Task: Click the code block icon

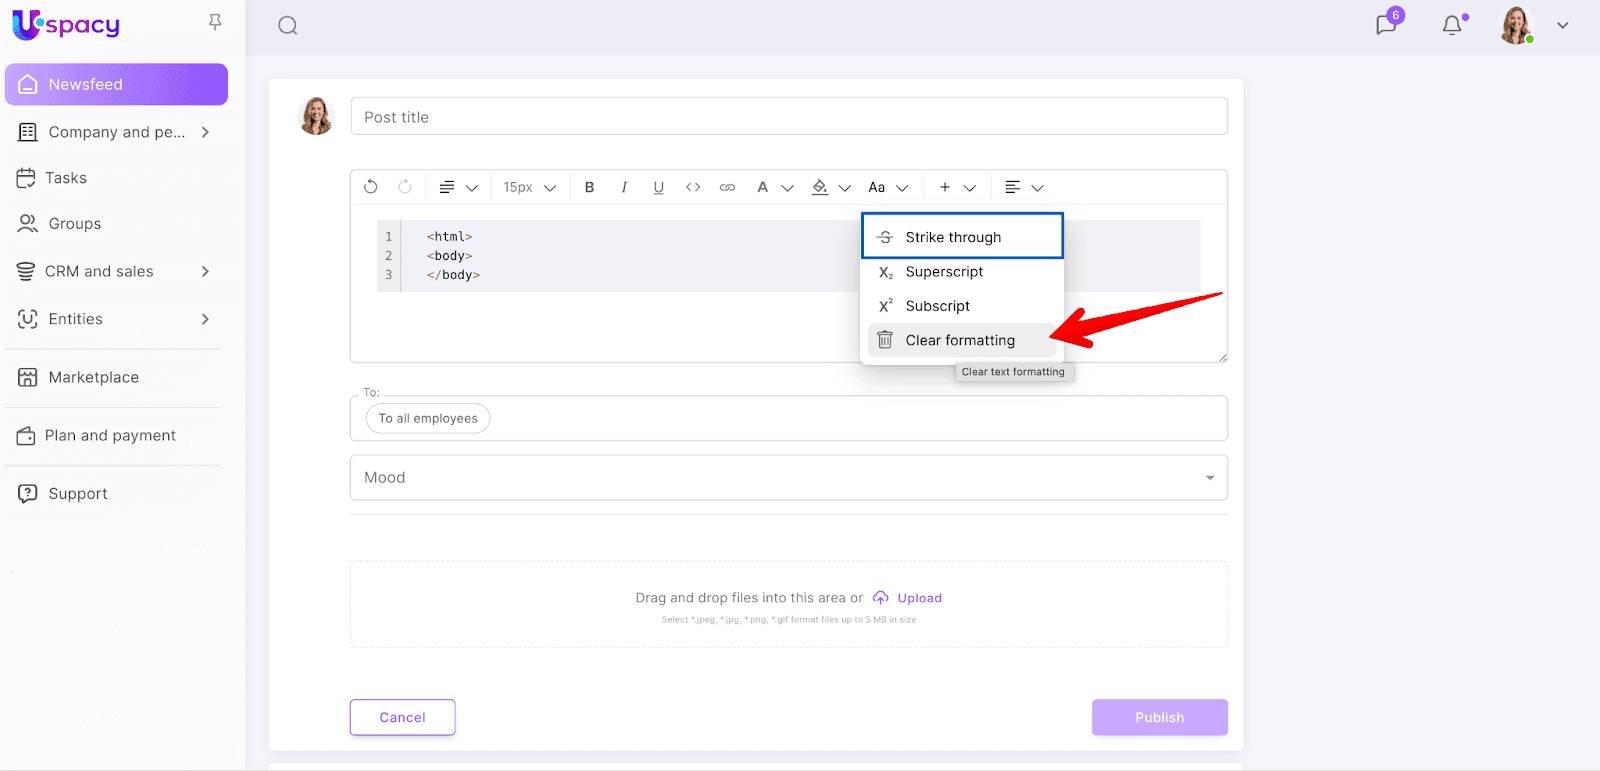Action: tap(693, 187)
